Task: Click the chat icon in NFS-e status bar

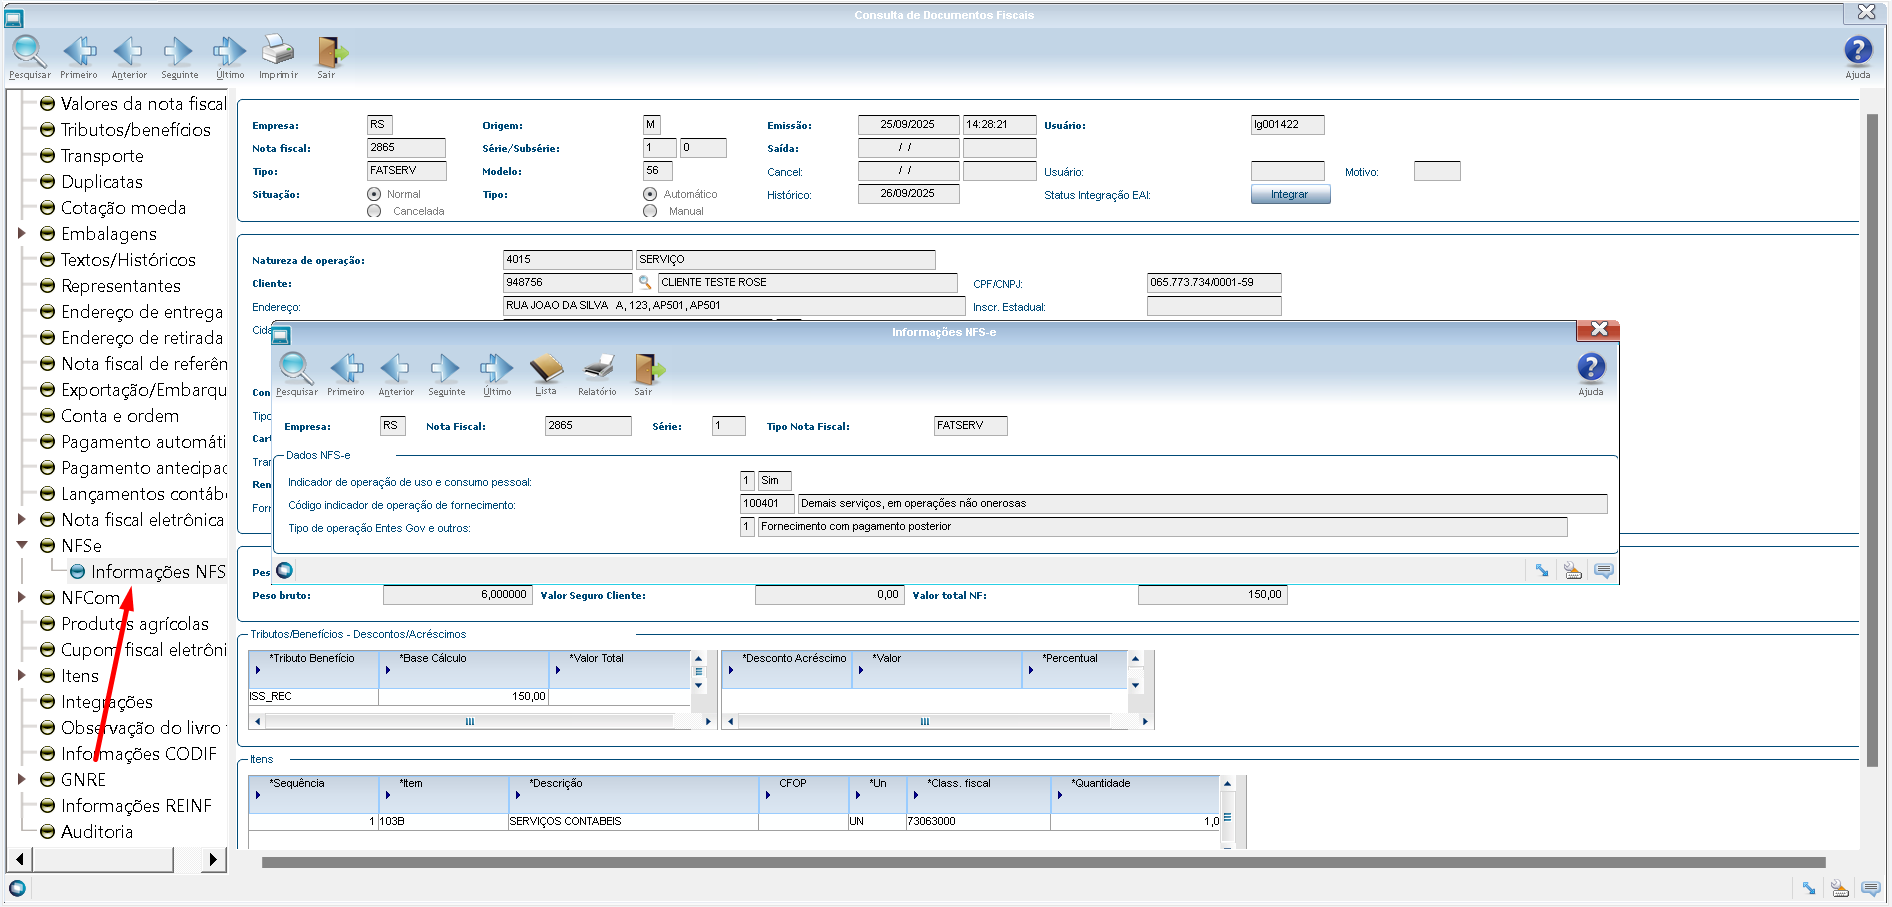Action: click(x=1603, y=571)
